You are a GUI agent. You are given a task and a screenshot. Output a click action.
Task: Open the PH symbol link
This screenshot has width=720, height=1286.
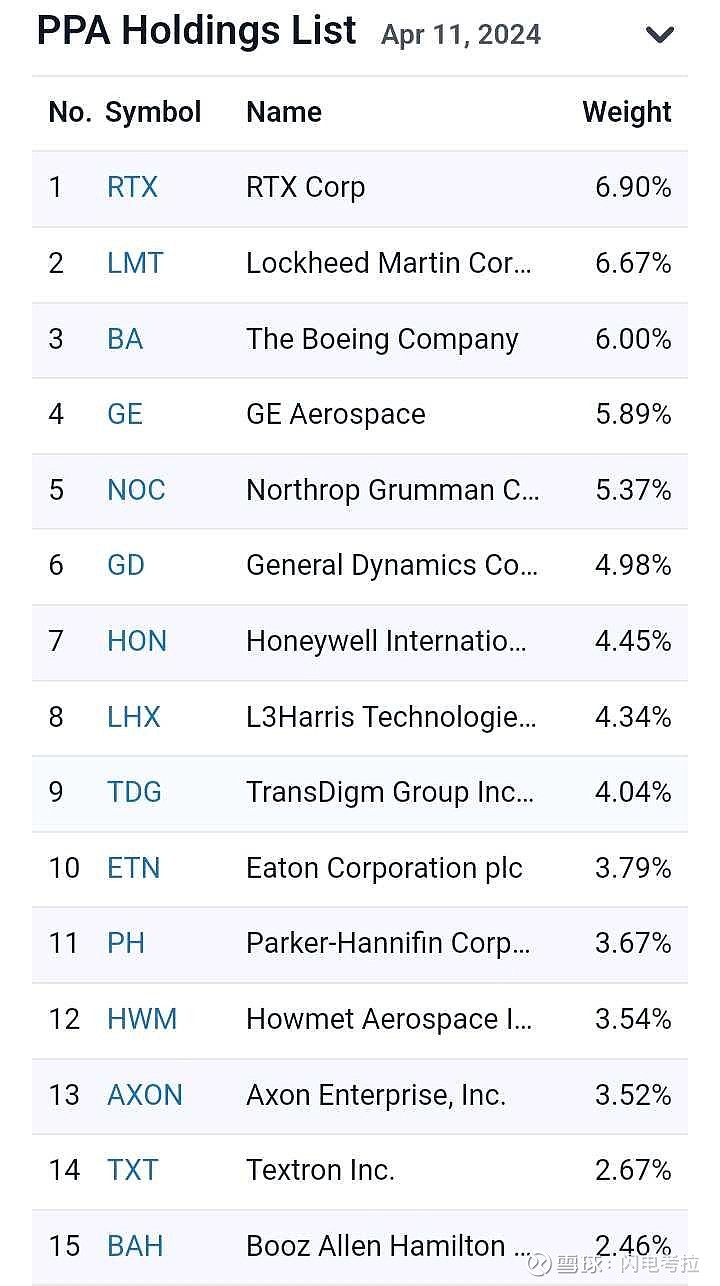126,943
